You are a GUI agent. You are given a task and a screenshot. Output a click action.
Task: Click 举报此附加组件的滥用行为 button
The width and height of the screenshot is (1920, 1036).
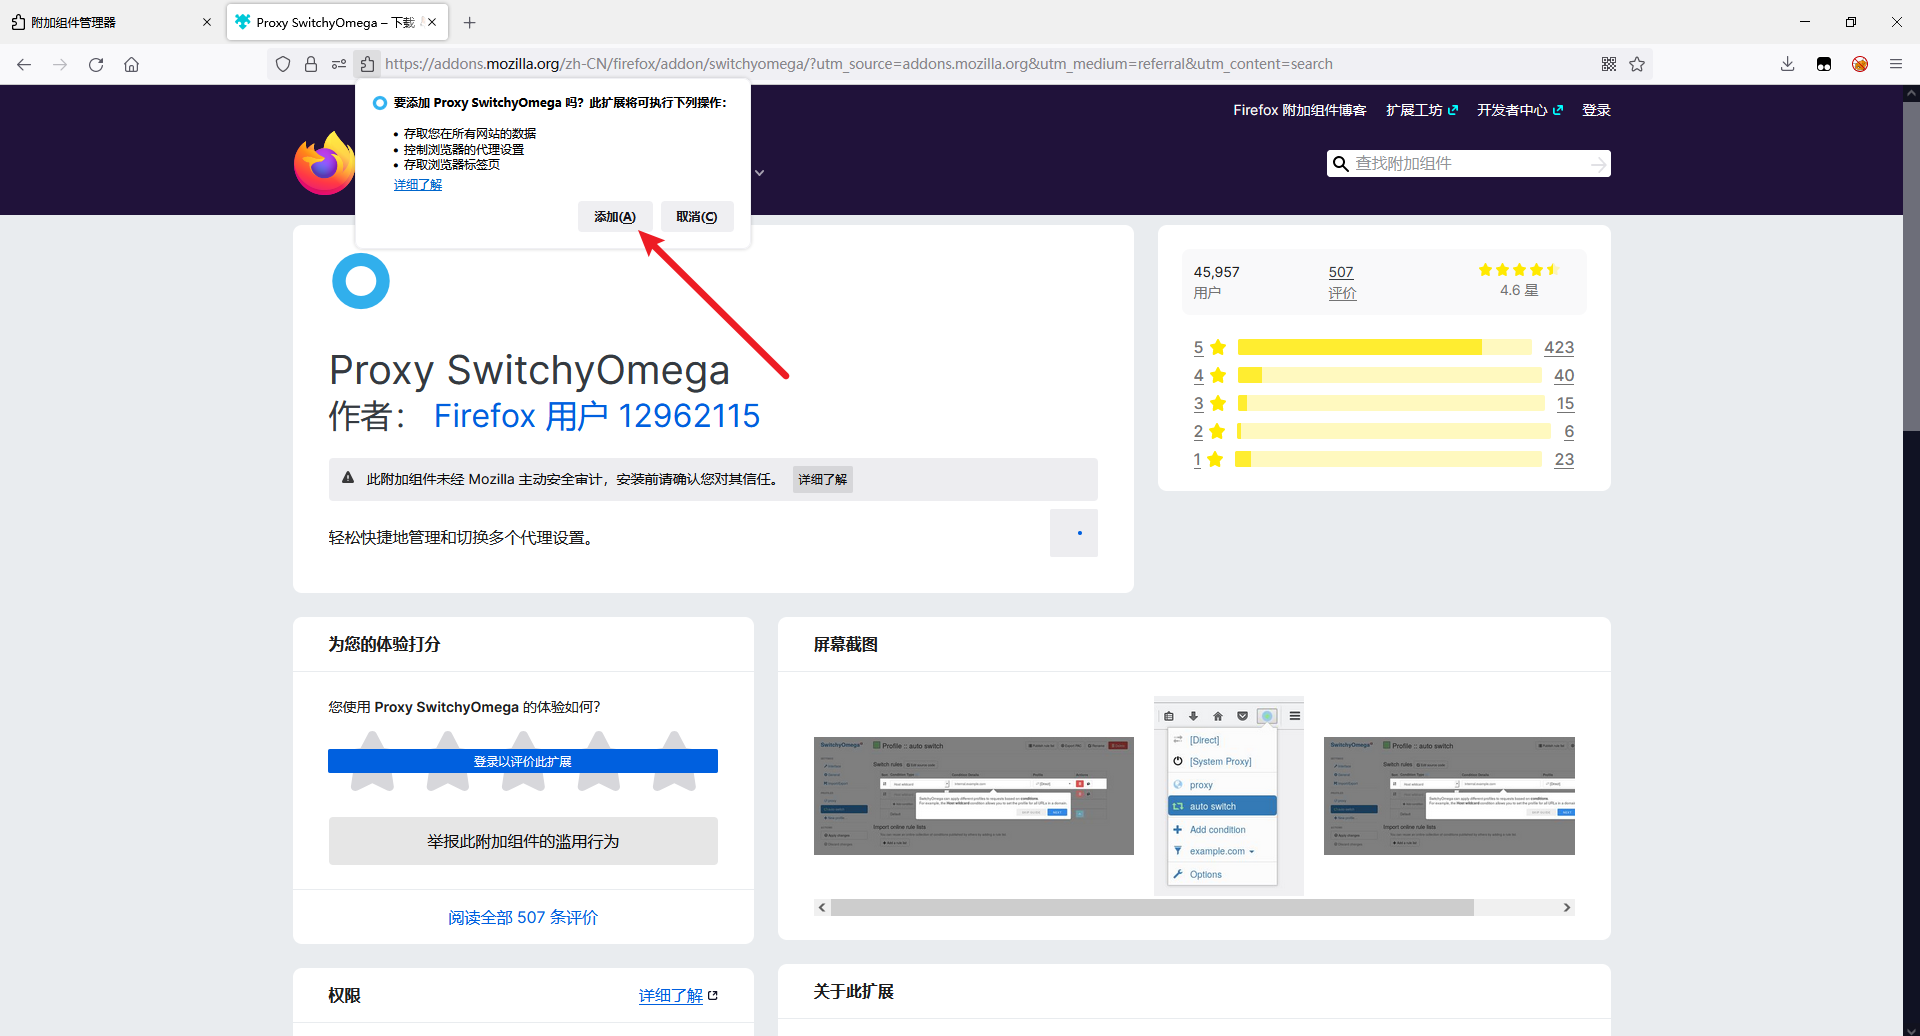tap(523, 841)
